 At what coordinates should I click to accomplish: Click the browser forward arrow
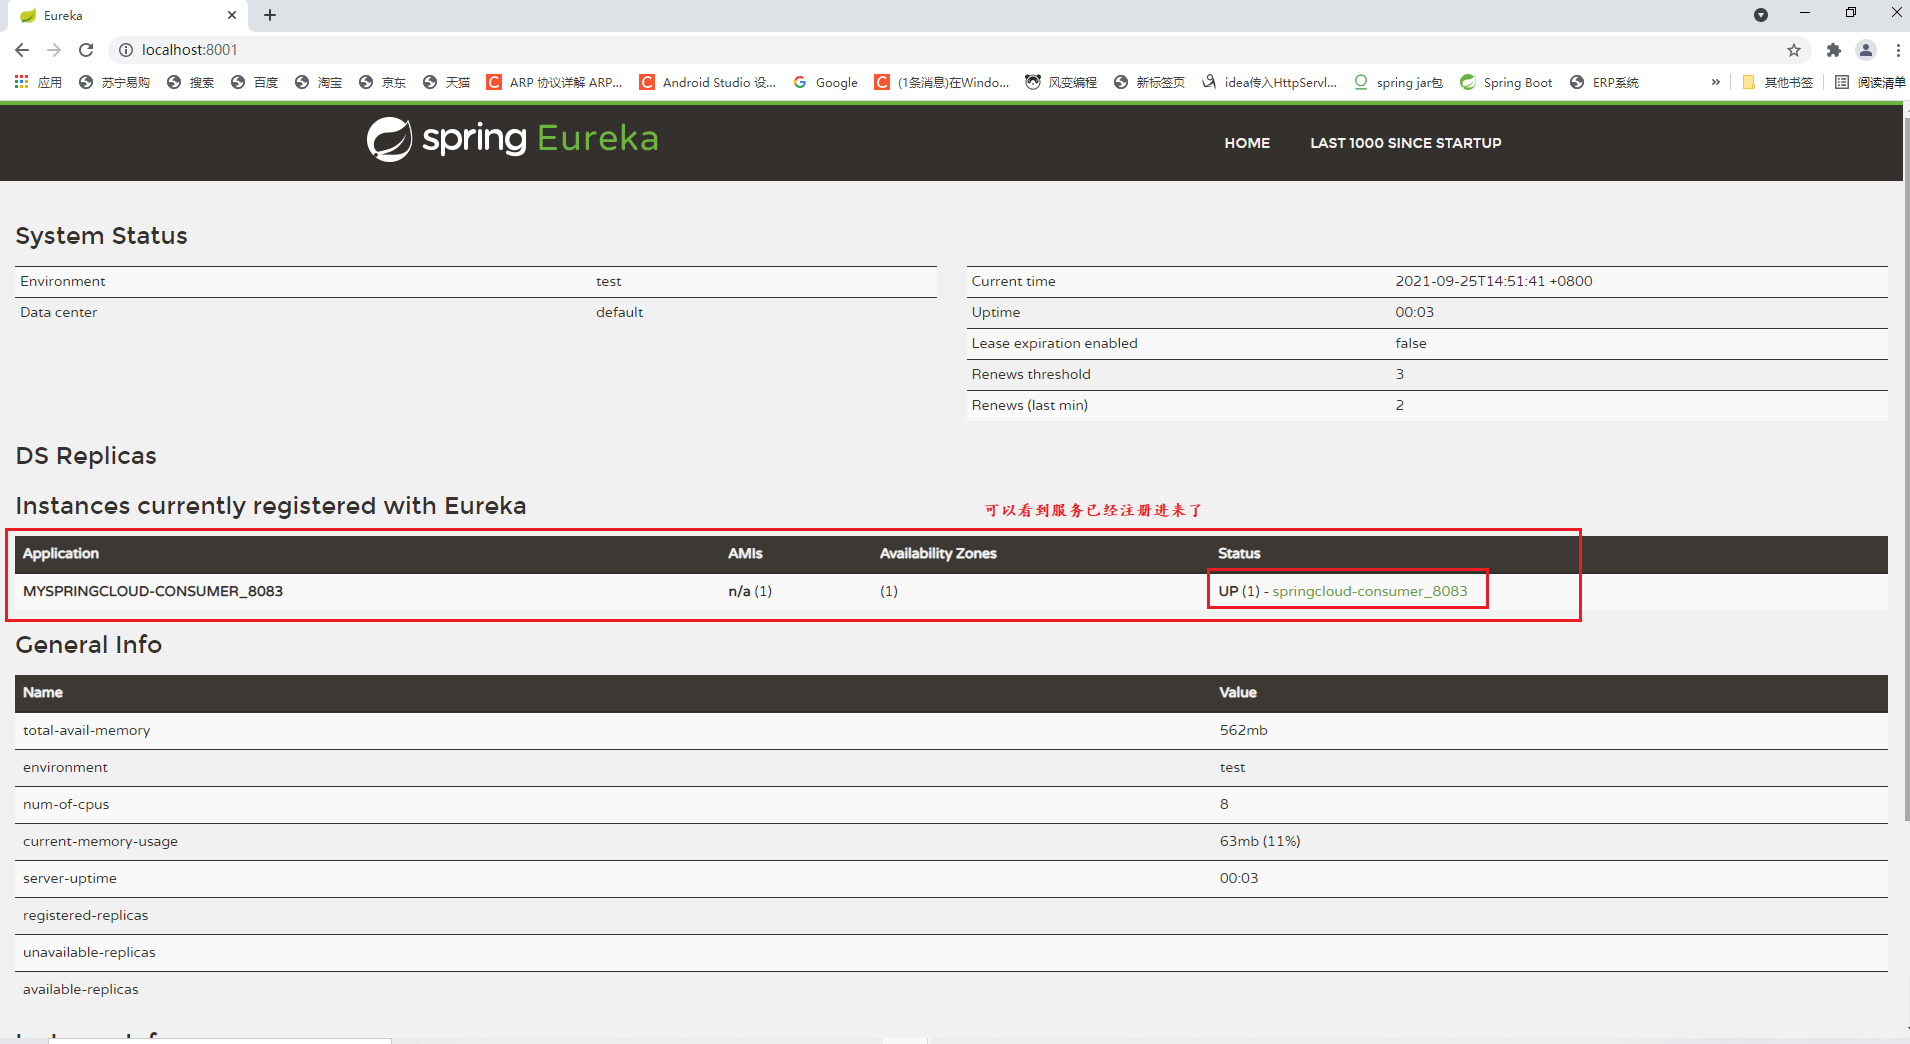54,50
